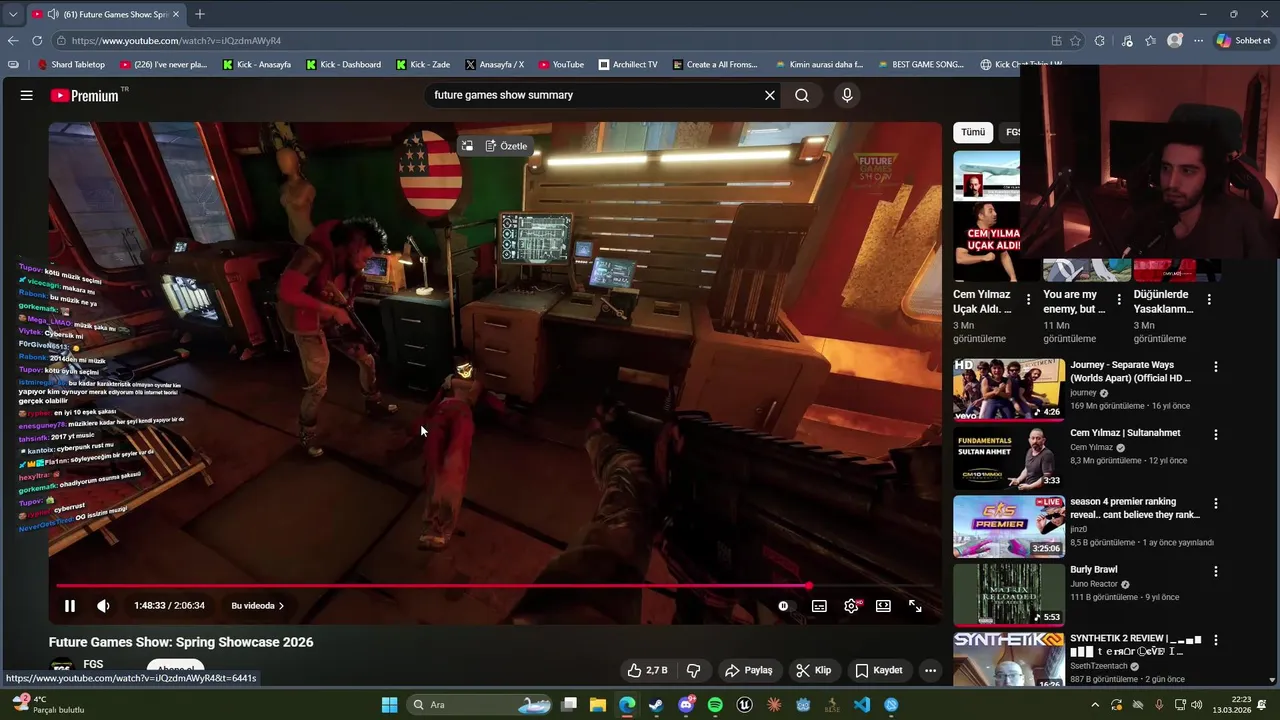This screenshot has width=1280, height=720.
Task: Click the Özetle summarize button
Action: (506, 146)
